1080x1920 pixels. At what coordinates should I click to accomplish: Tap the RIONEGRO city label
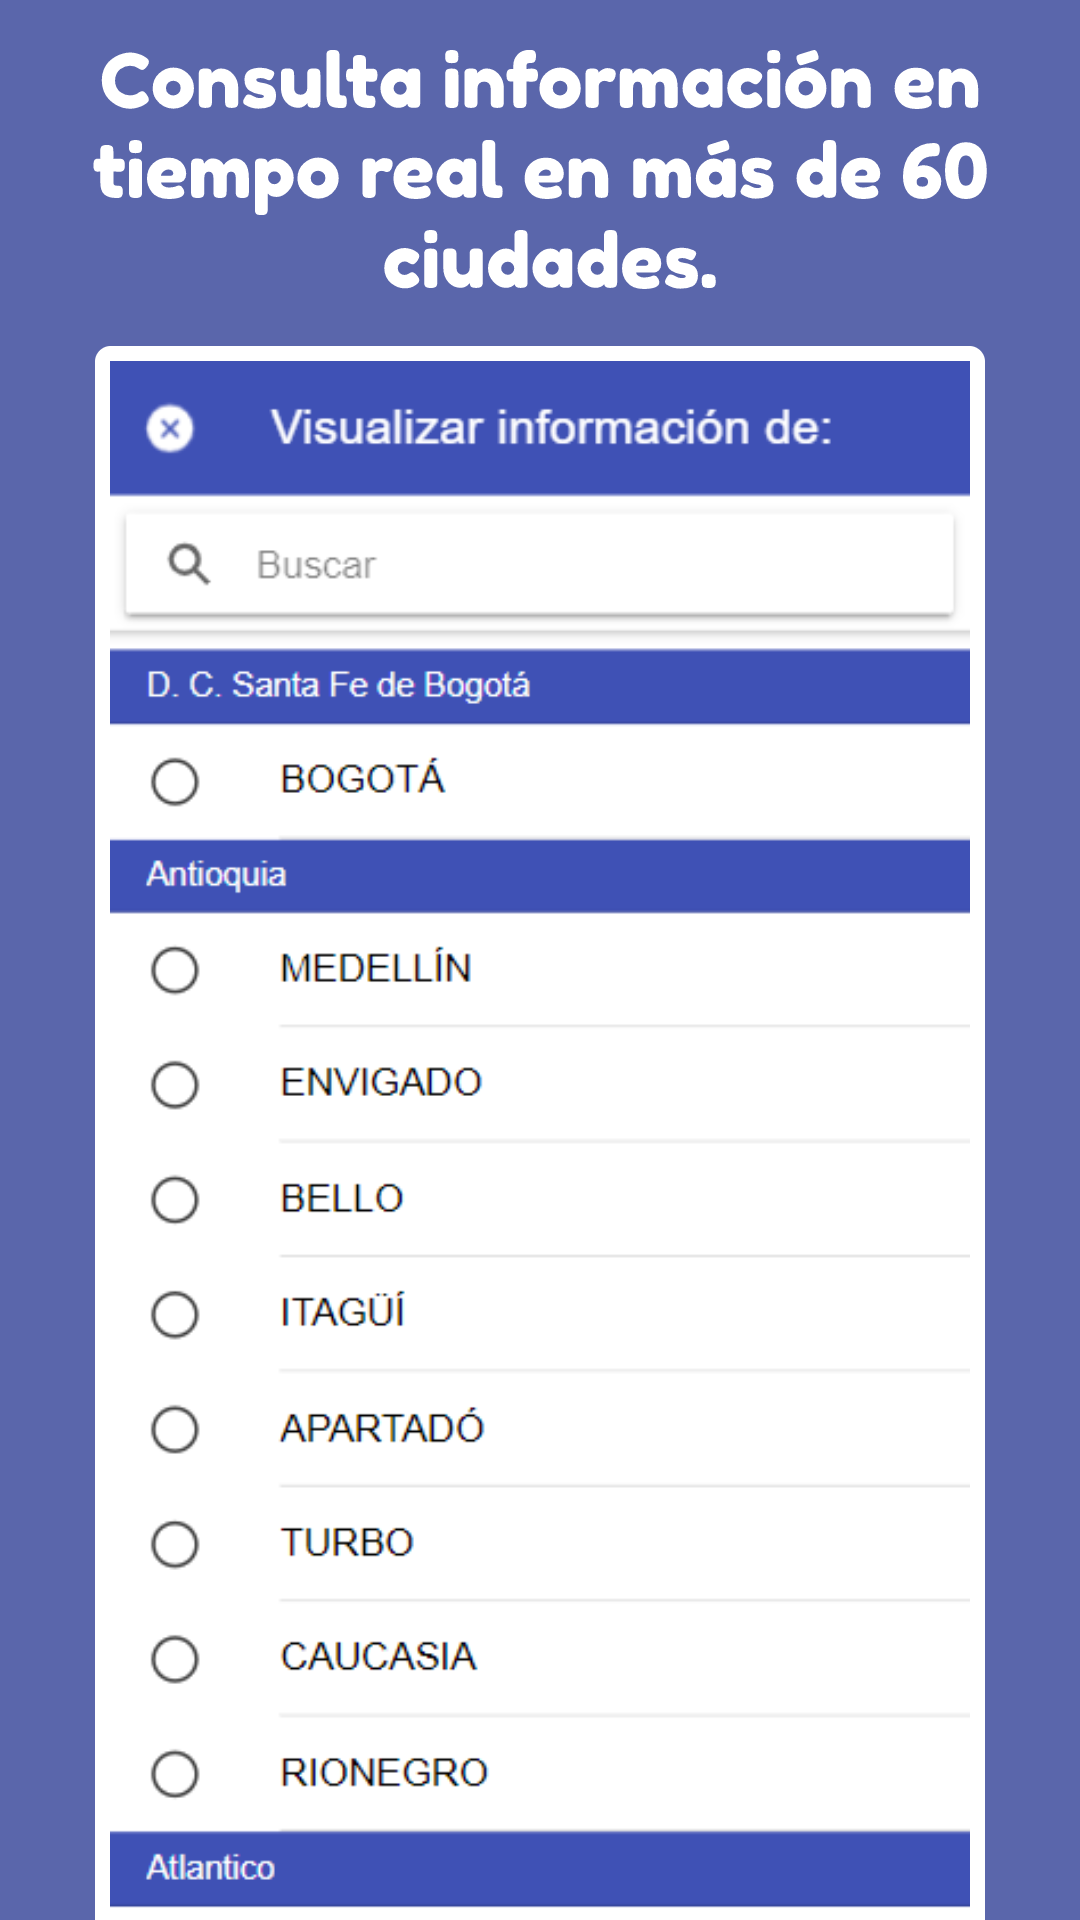click(x=384, y=1773)
